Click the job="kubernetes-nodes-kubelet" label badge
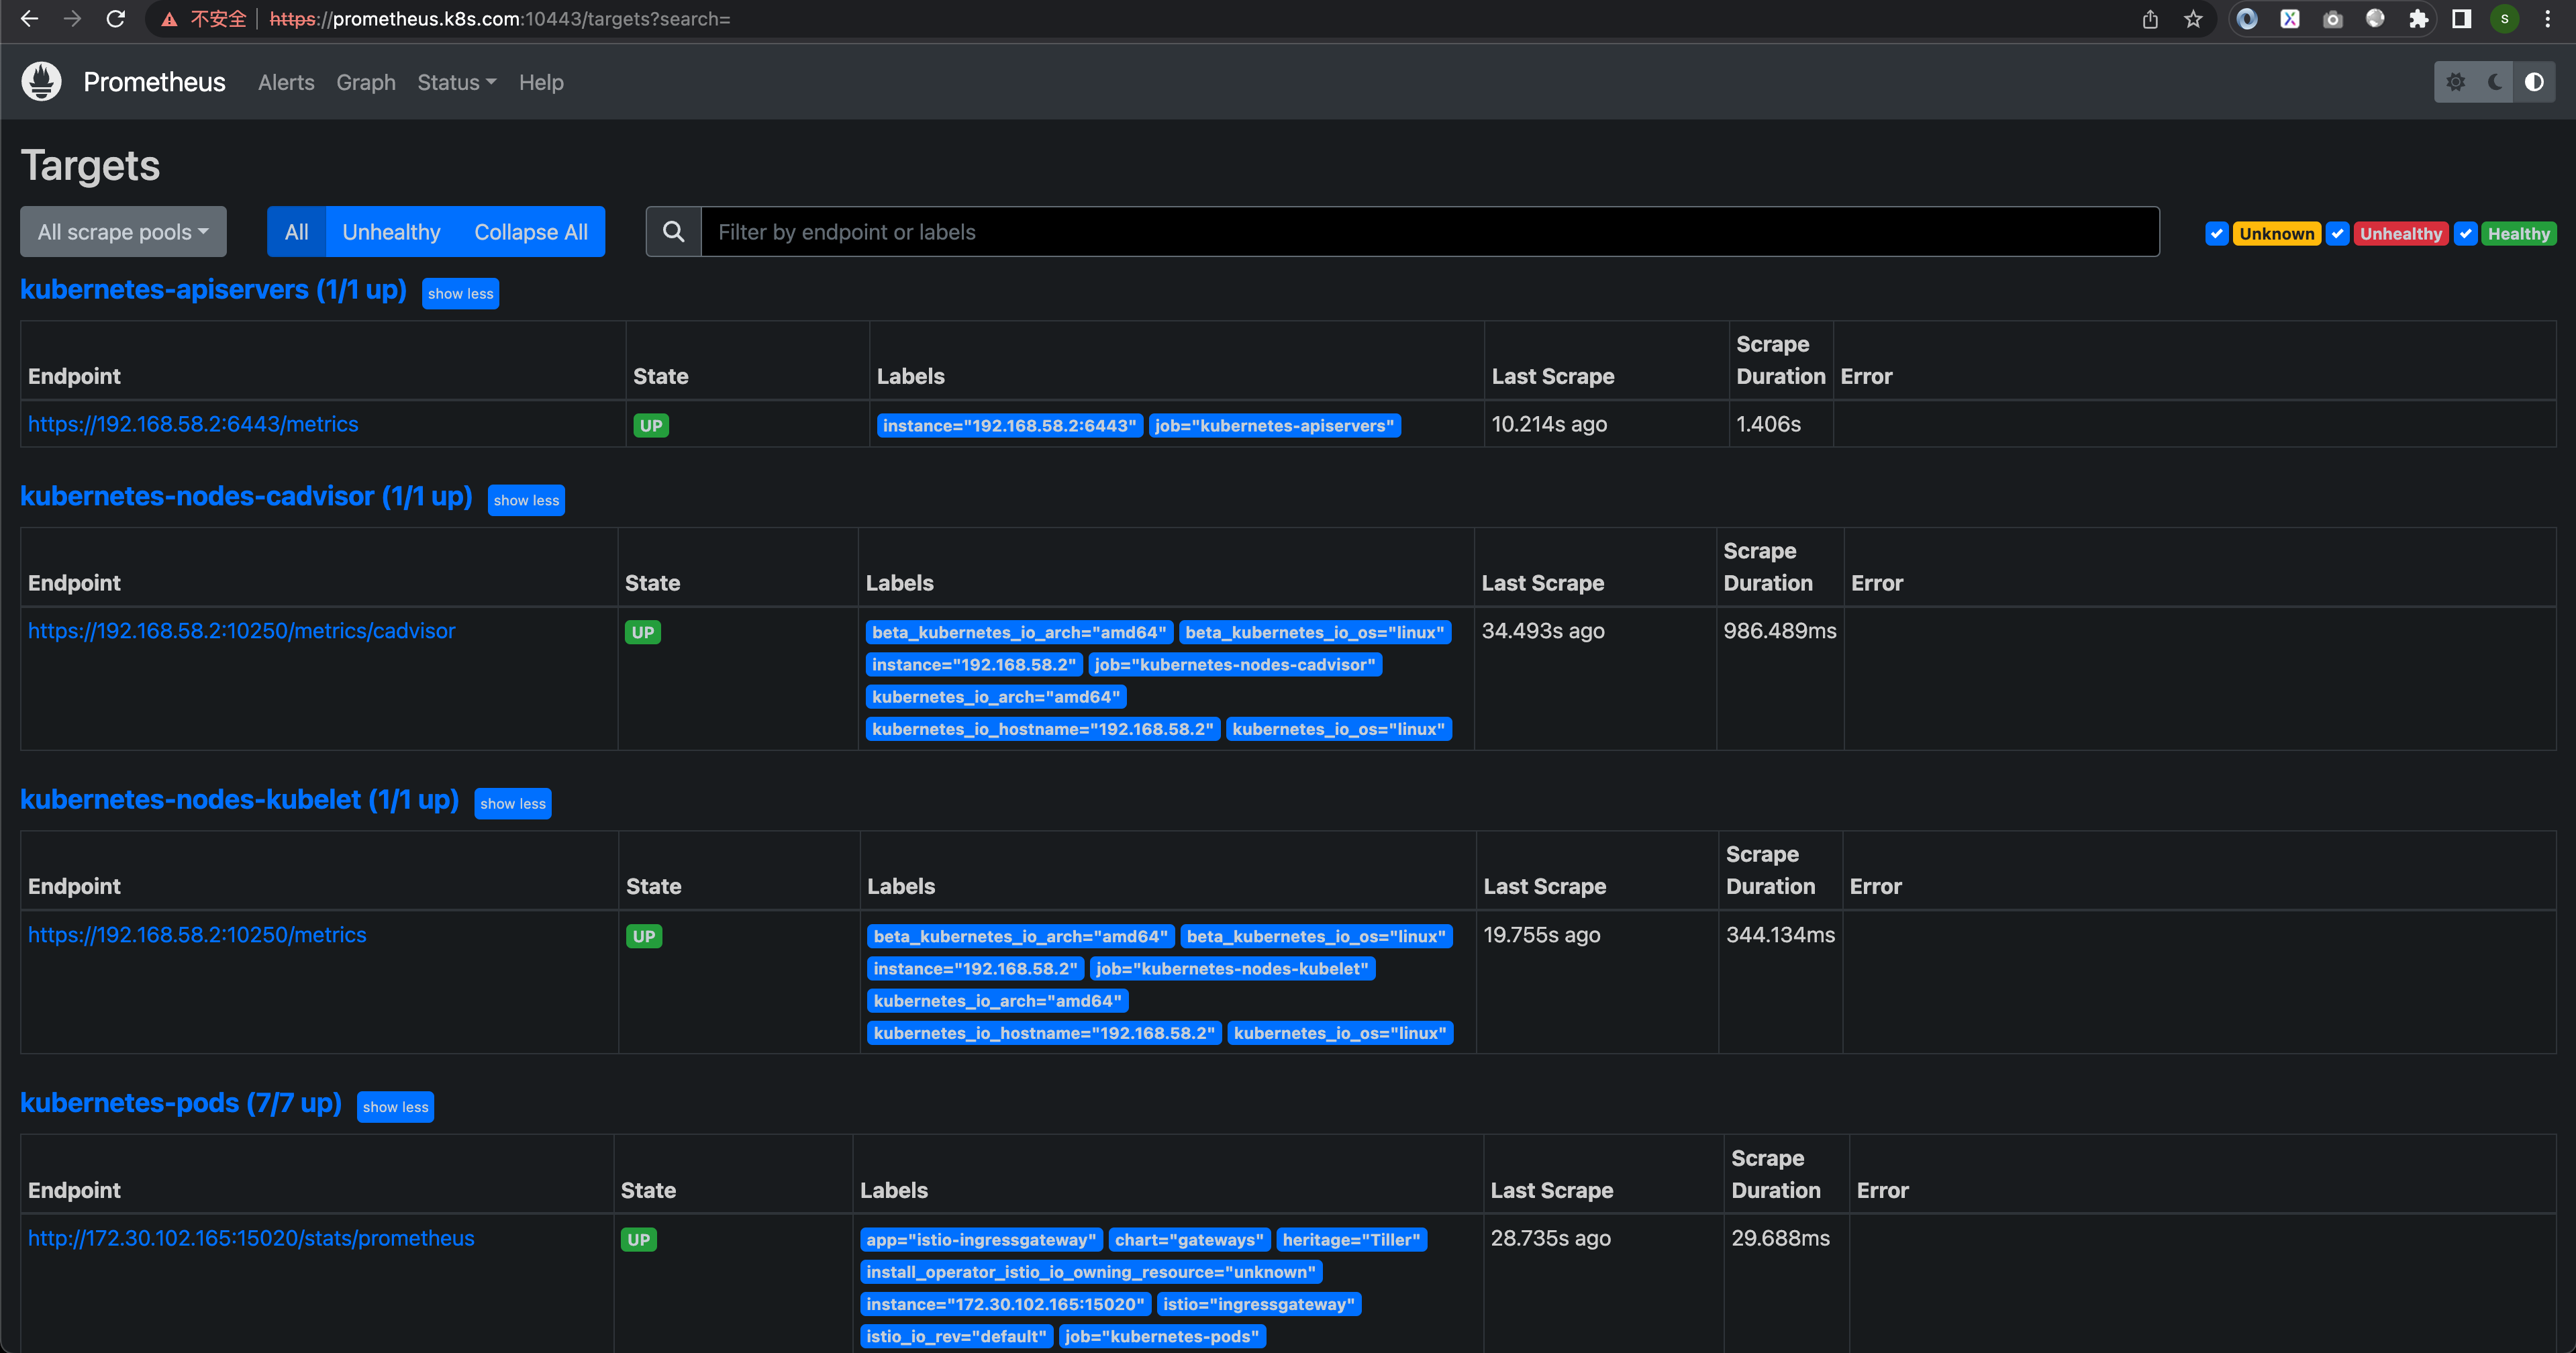The width and height of the screenshot is (2576, 1353). 1232,969
